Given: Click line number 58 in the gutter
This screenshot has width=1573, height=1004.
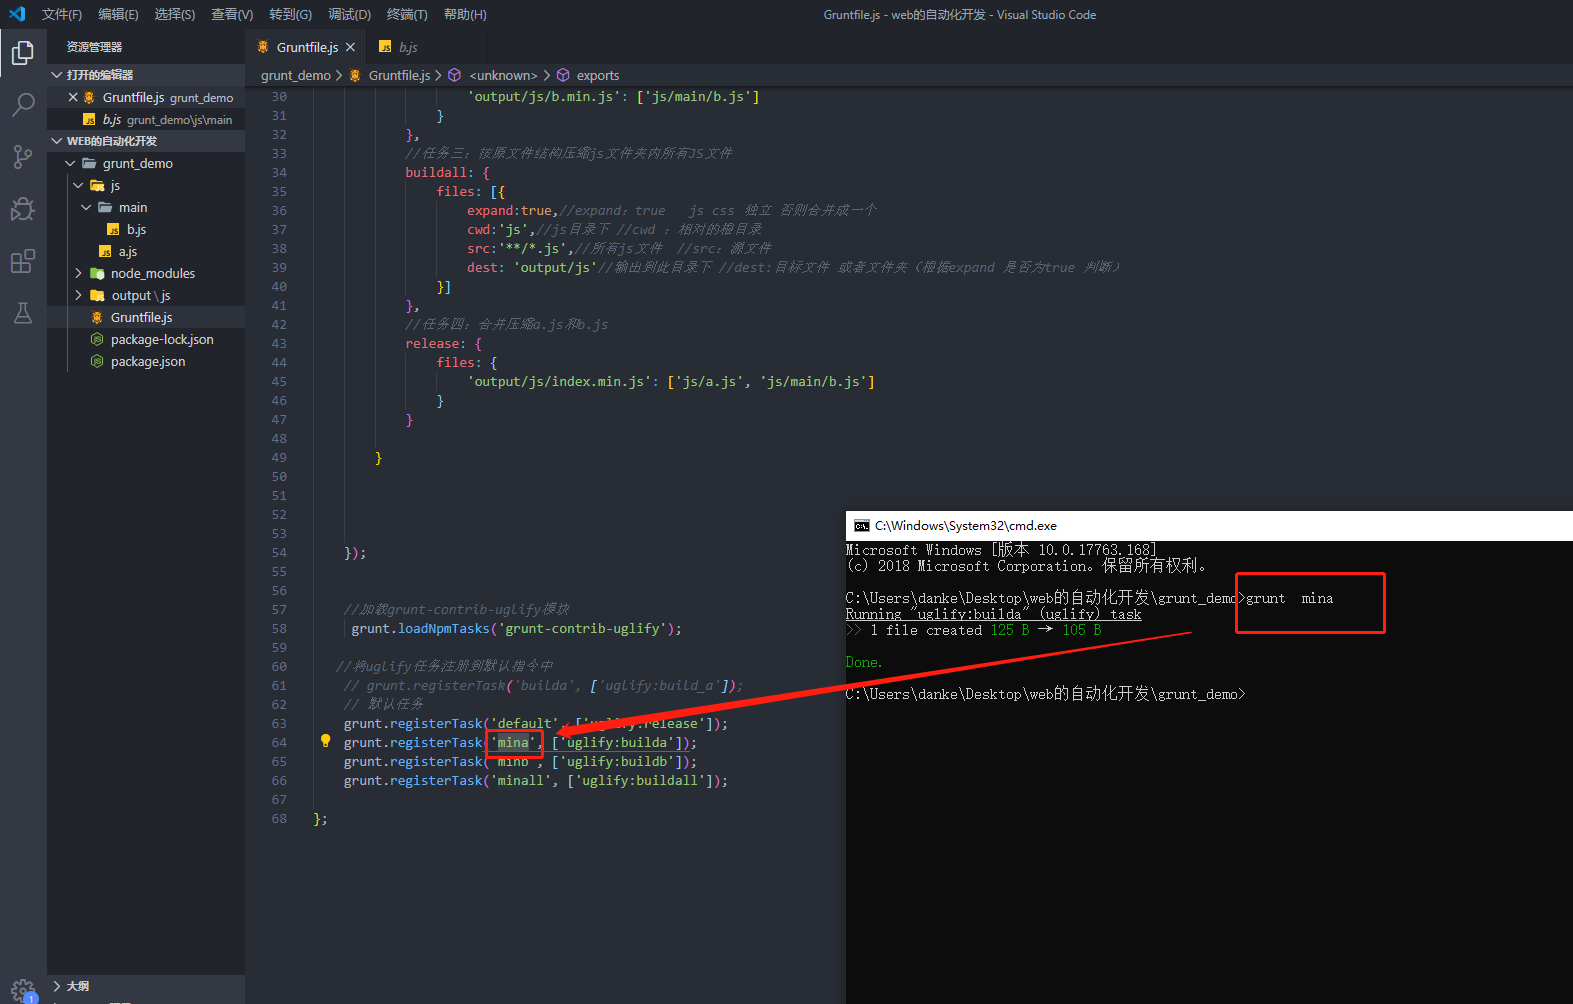Looking at the screenshot, I should tap(279, 628).
